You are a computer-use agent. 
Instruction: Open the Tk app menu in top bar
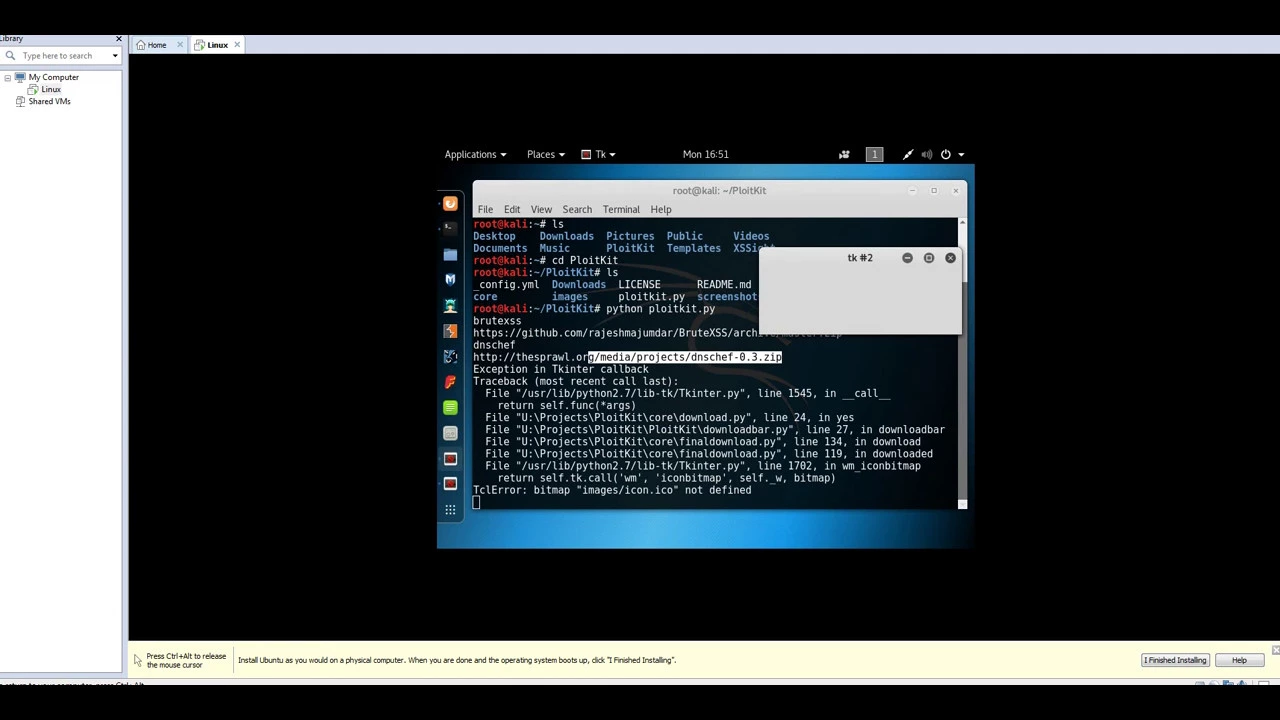pyautogui.click(x=598, y=154)
